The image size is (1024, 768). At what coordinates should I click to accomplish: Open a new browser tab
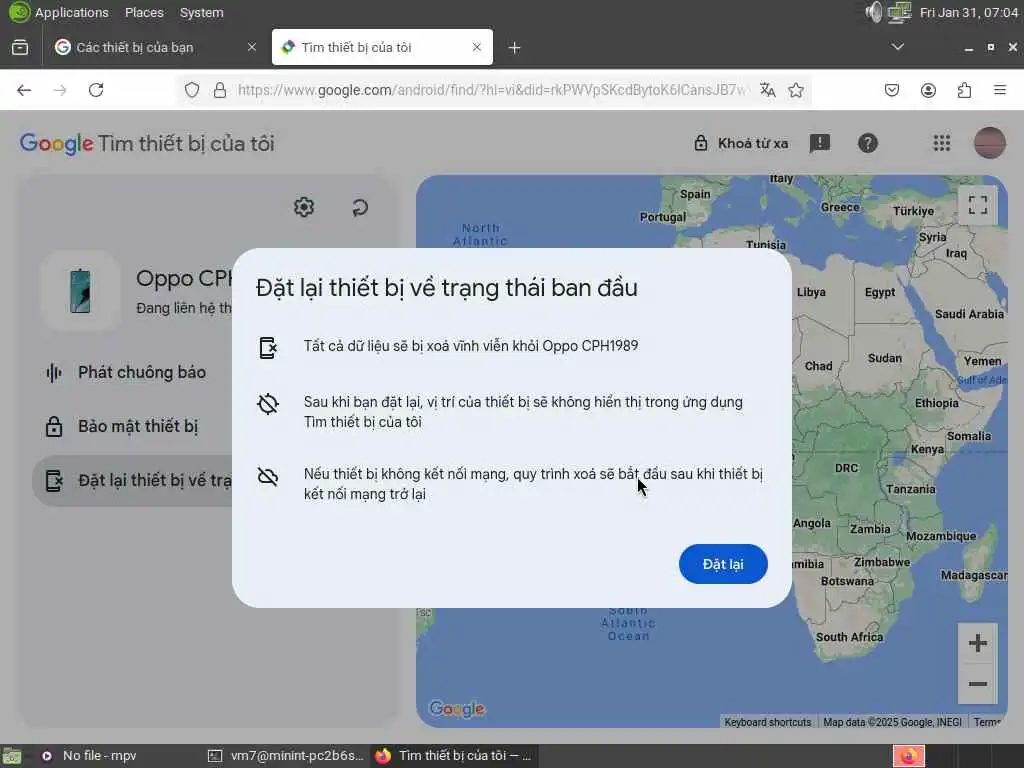[x=515, y=48]
